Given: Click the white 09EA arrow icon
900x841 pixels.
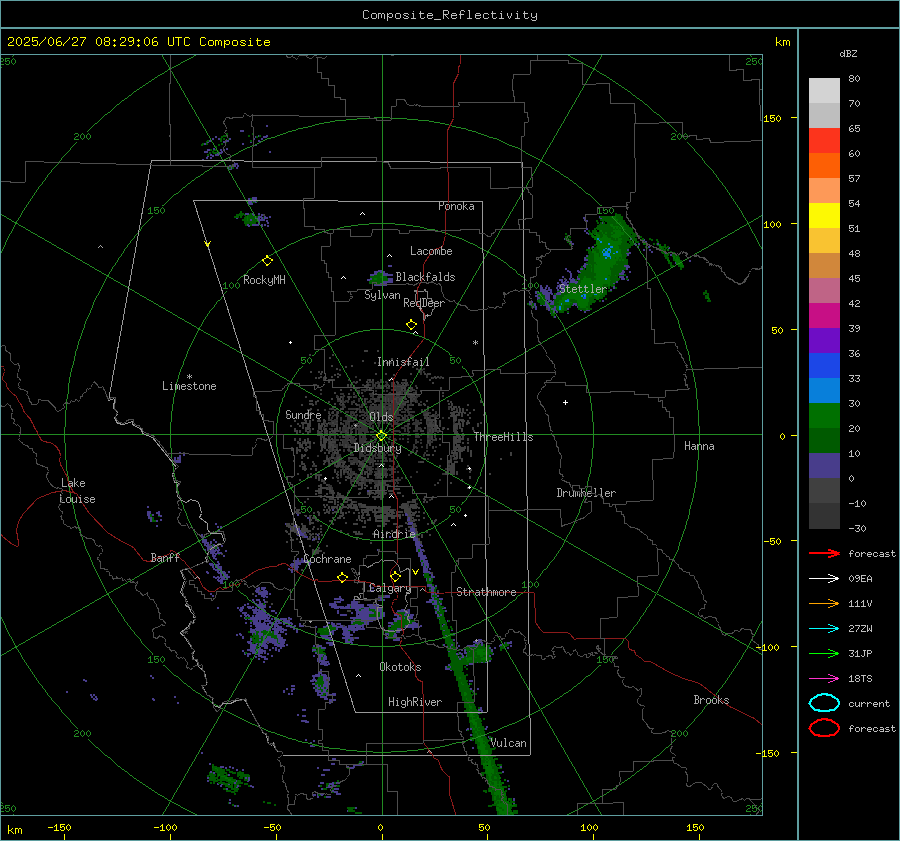Looking at the screenshot, I should 824,579.
